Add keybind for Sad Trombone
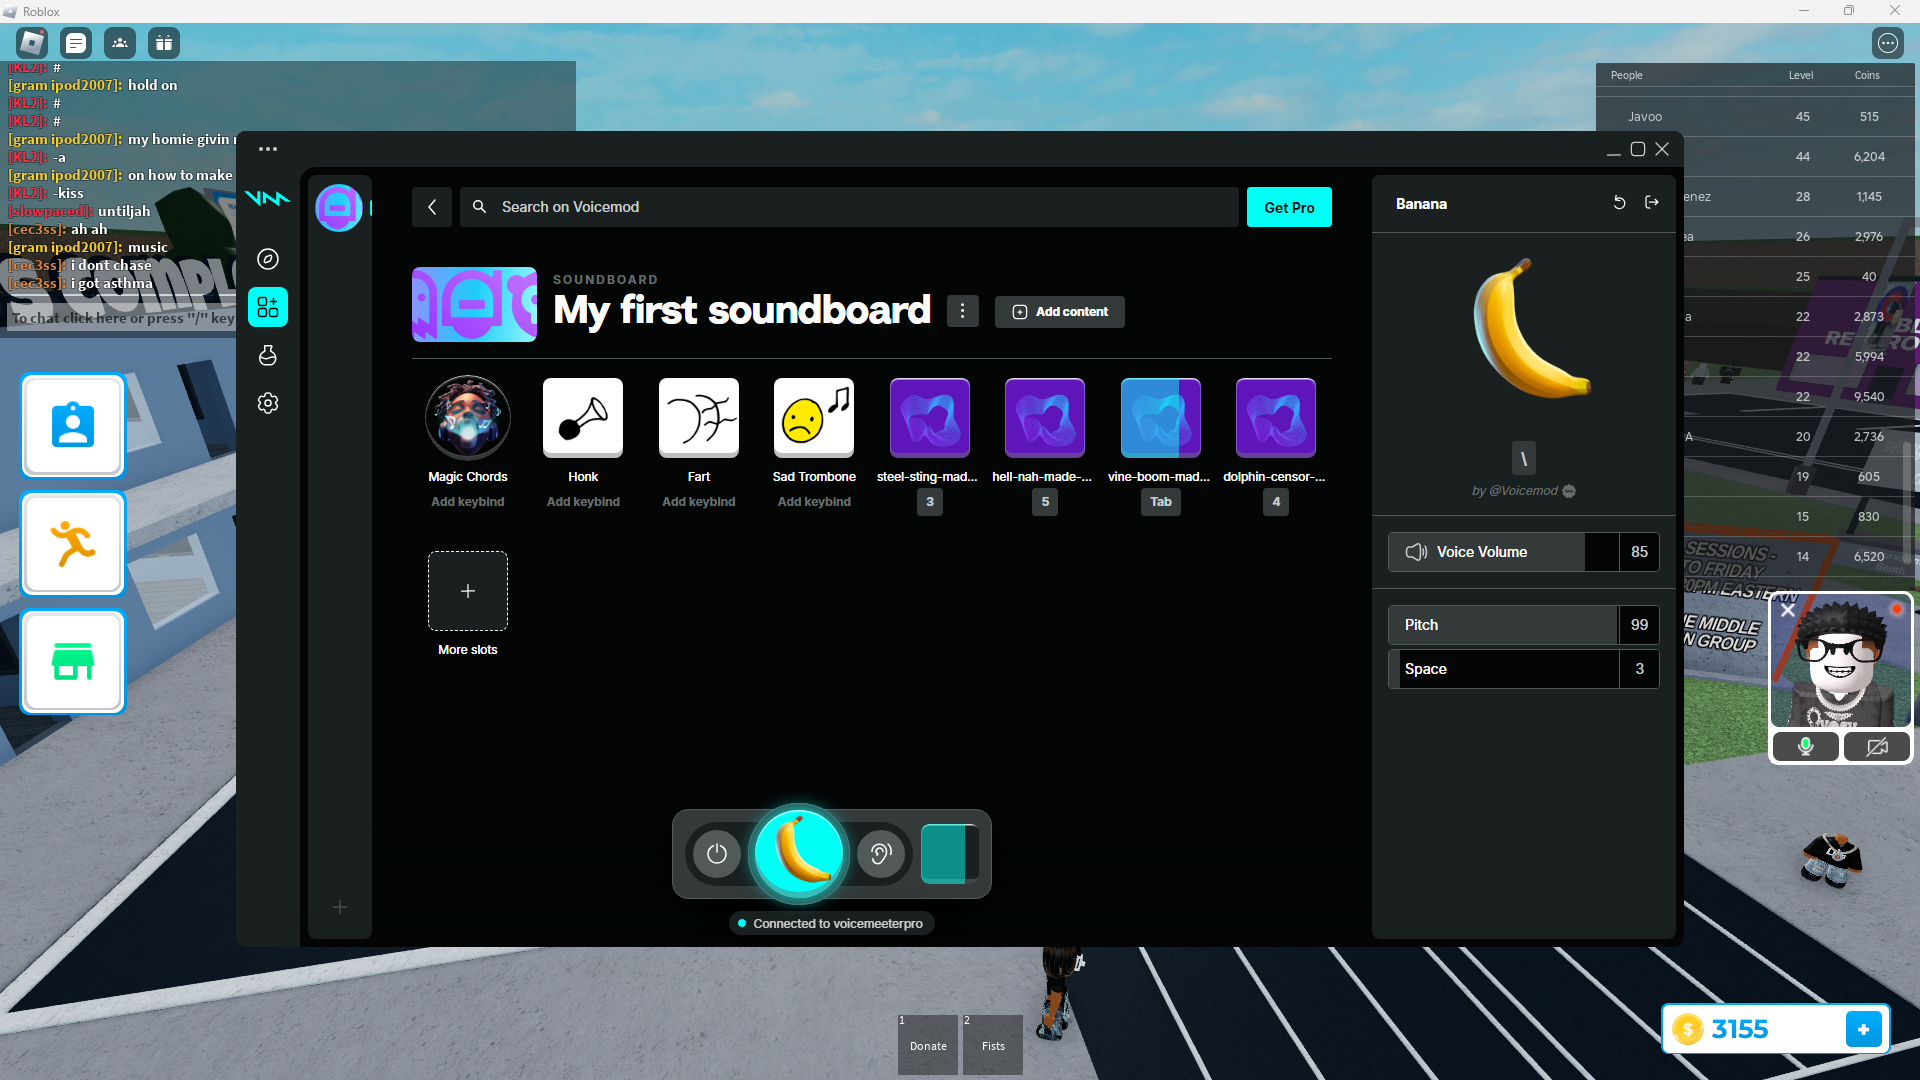Image resolution: width=1920 pixels, height=1080 pixels. point(814,502)
